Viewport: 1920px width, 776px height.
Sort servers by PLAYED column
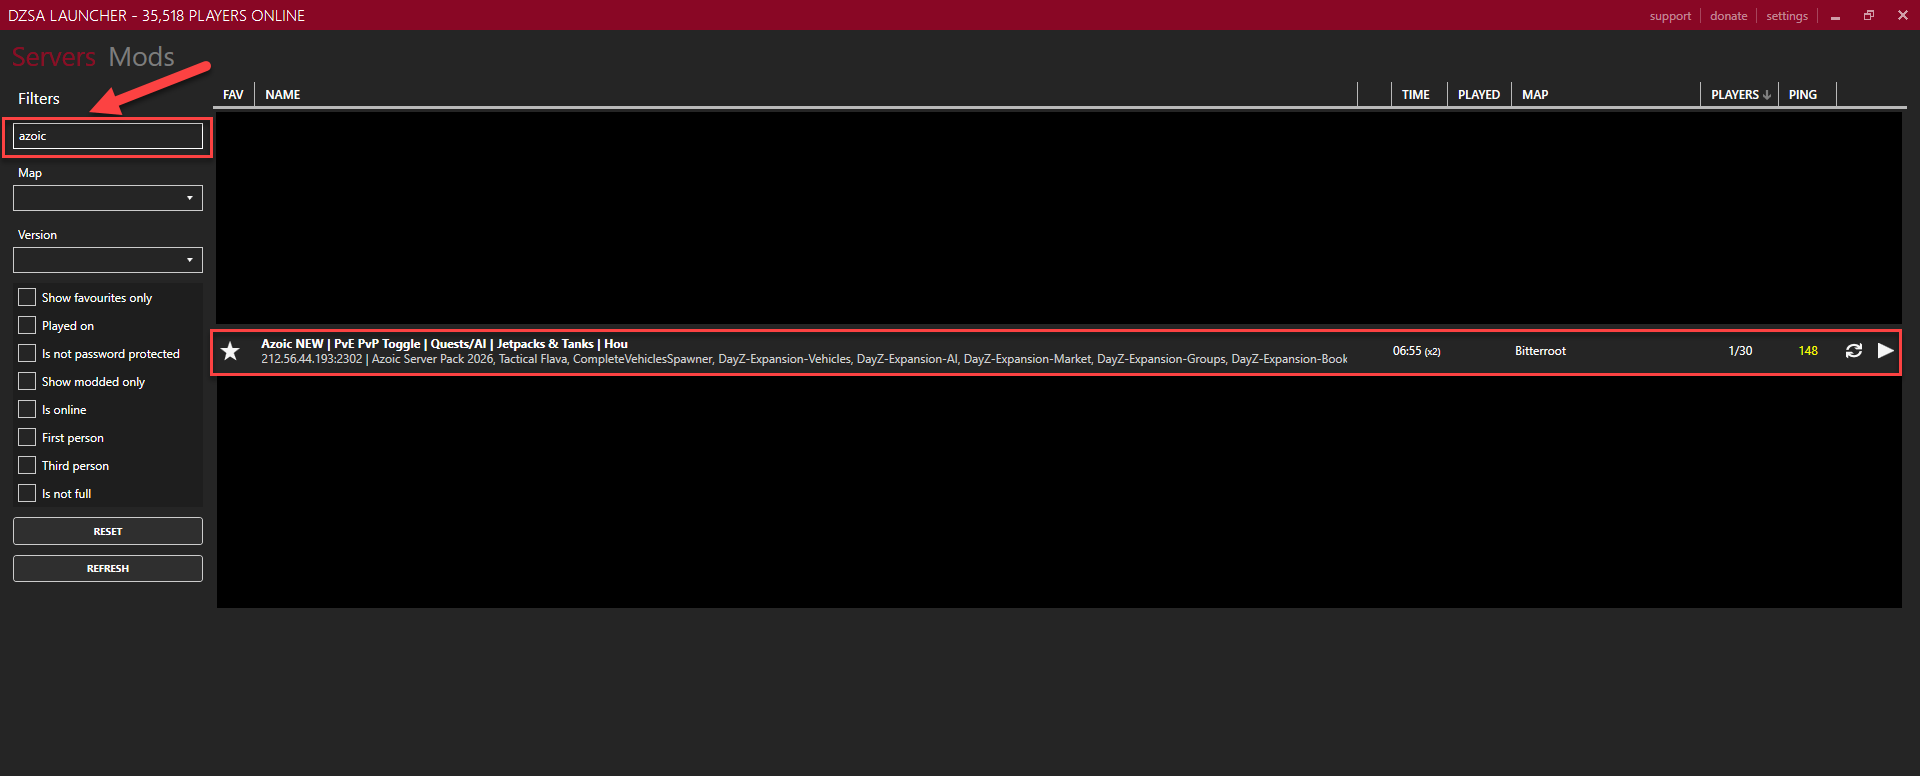pos(1479,95)
